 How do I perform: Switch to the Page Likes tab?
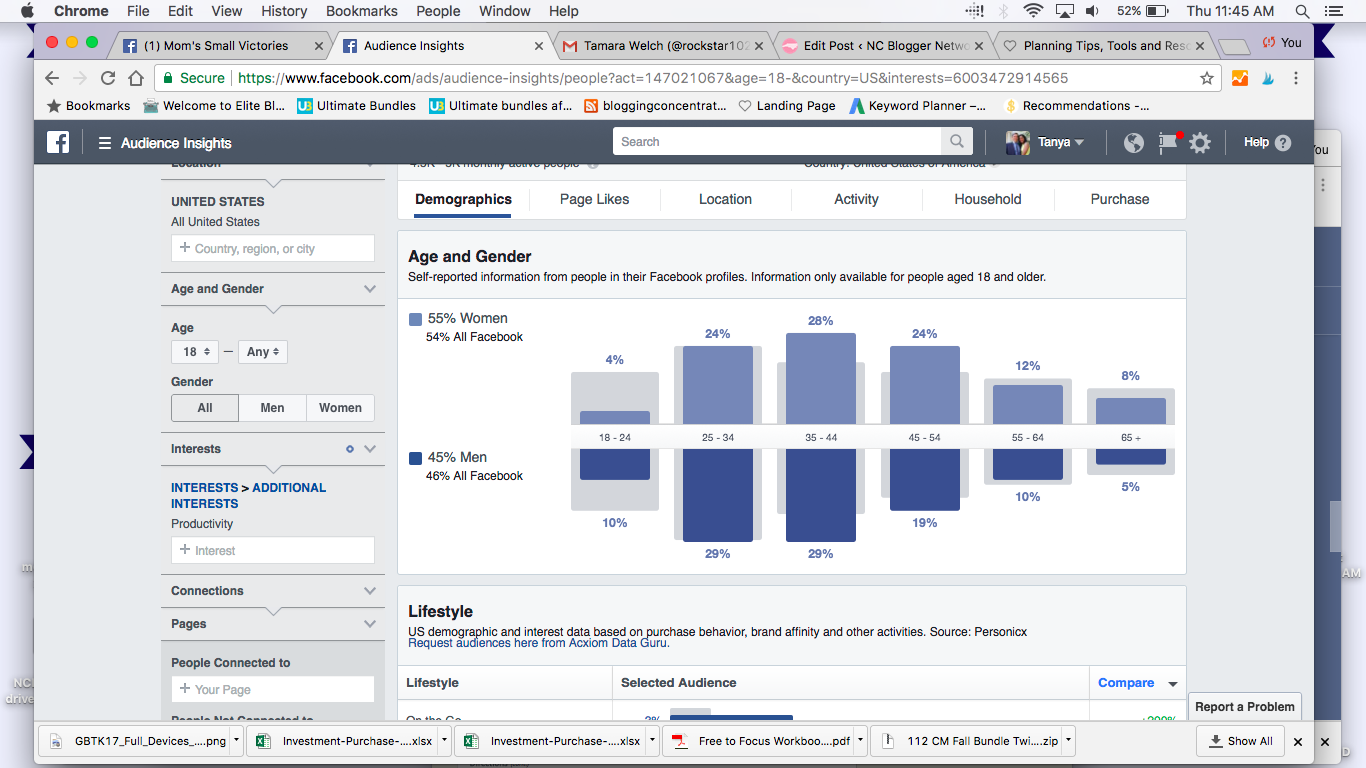click(594, 199)
